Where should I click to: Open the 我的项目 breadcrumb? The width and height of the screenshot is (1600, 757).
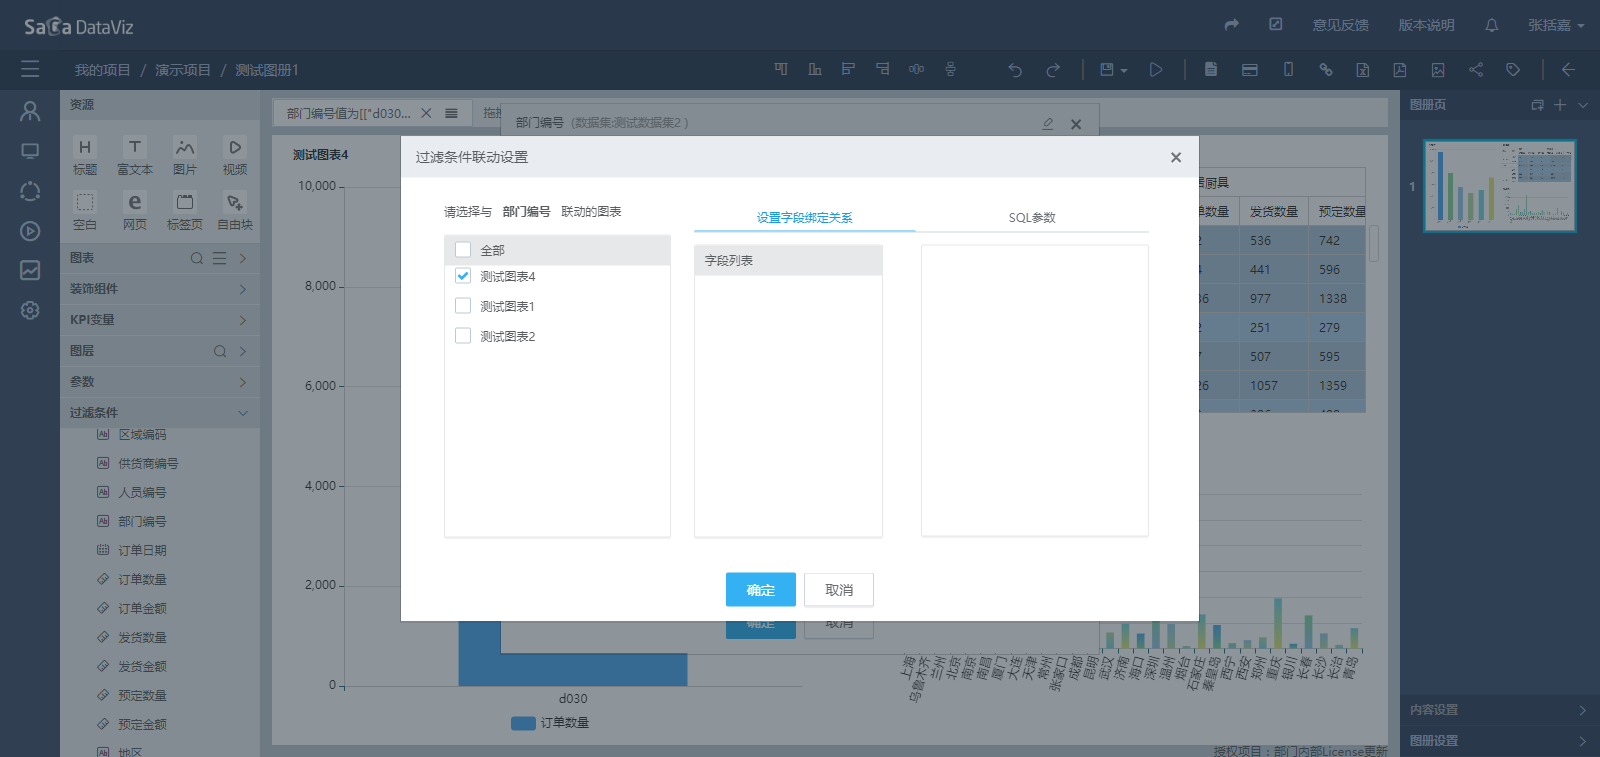coord(102,70)
